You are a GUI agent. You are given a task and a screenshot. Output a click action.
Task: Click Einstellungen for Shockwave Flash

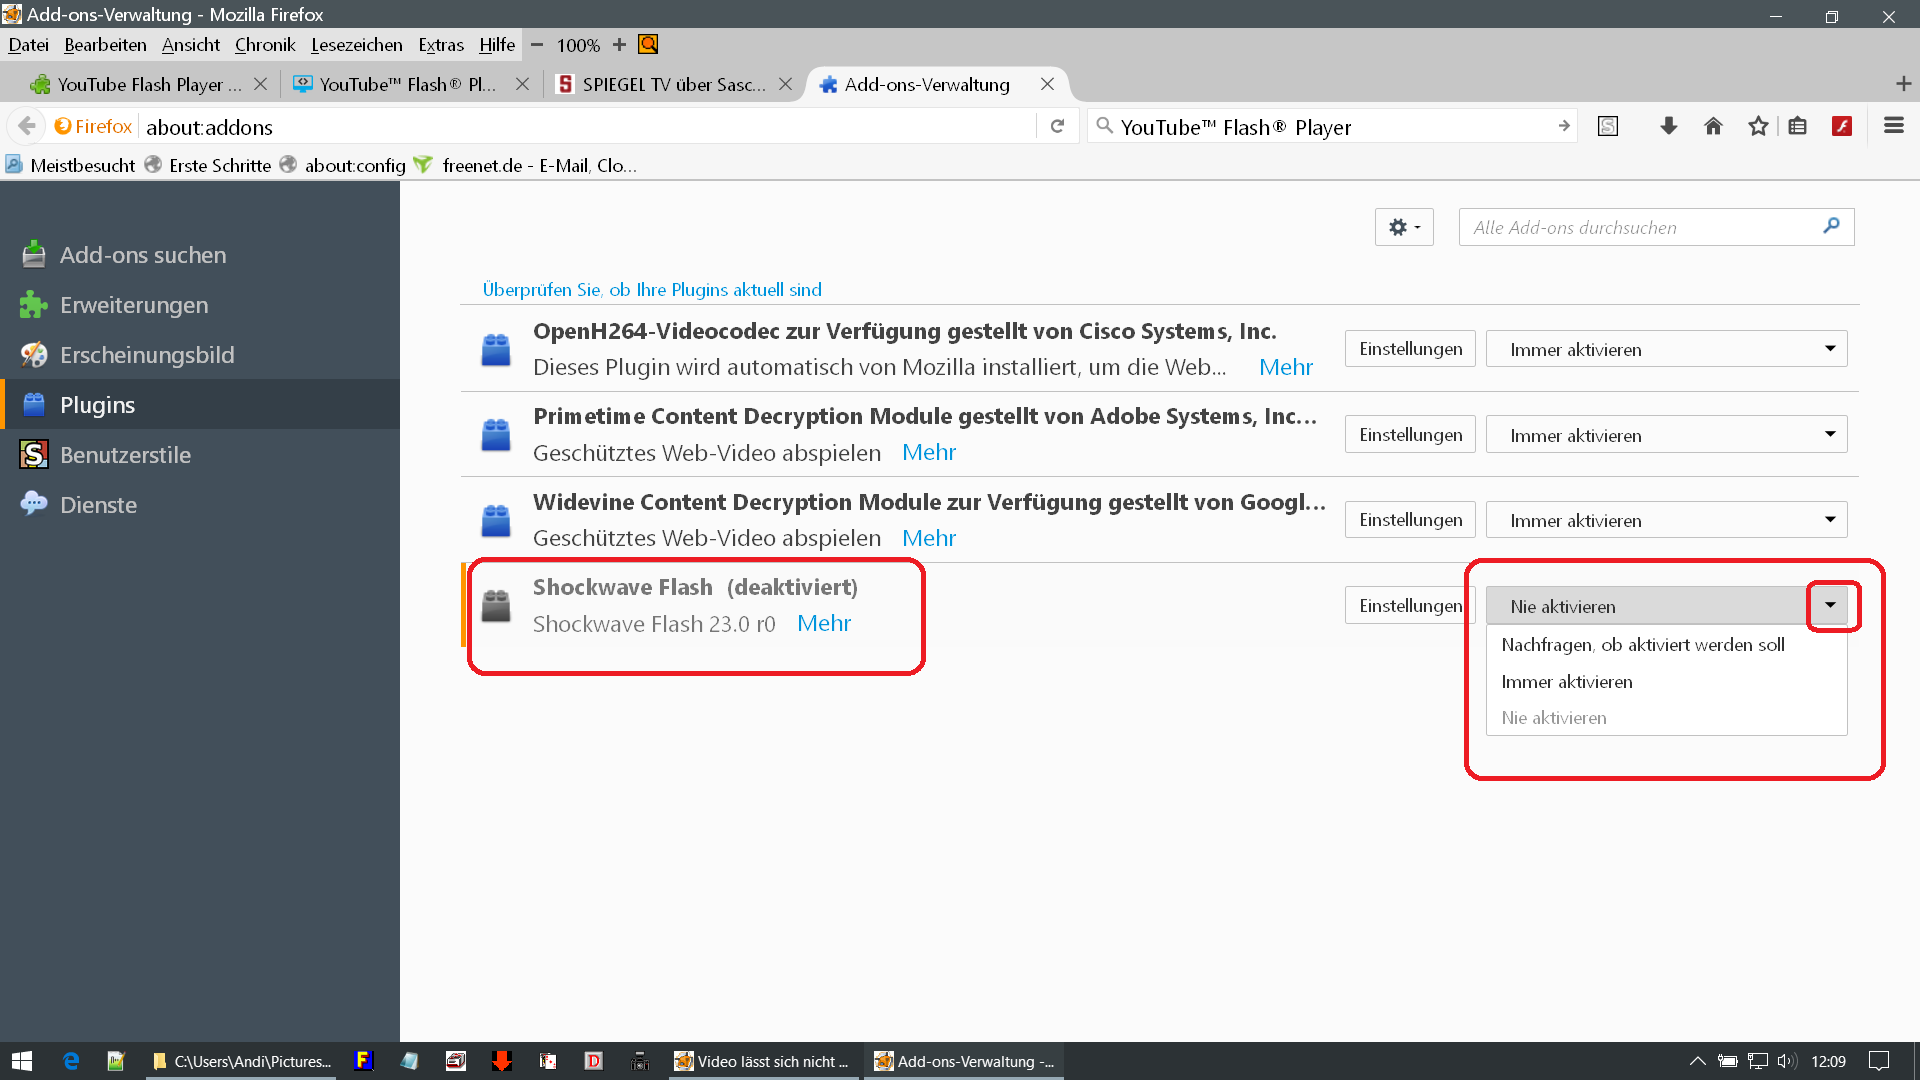coord(1409,606)
